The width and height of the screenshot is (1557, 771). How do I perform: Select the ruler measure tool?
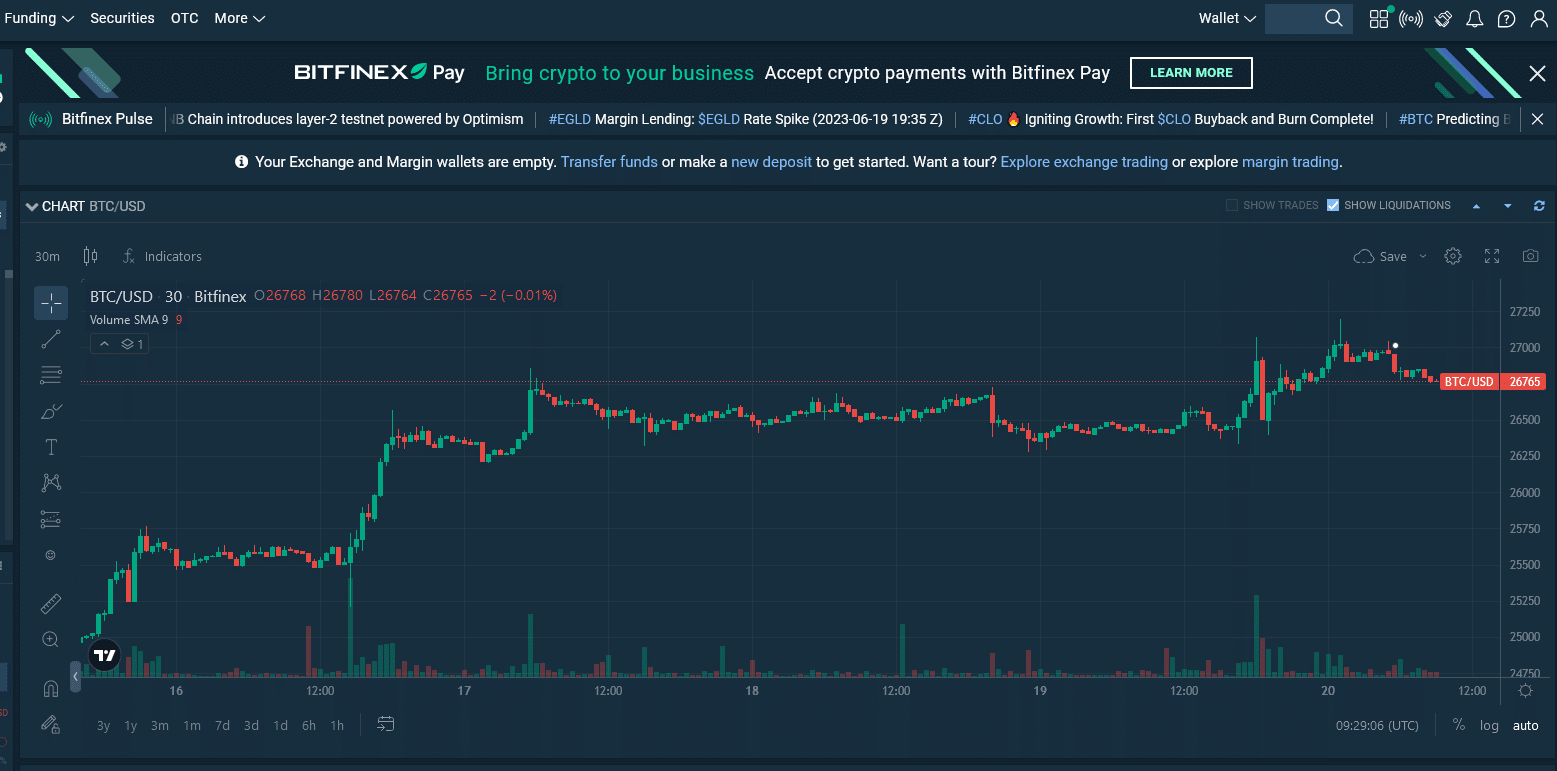pyautogui.click(x=51, y=603)
